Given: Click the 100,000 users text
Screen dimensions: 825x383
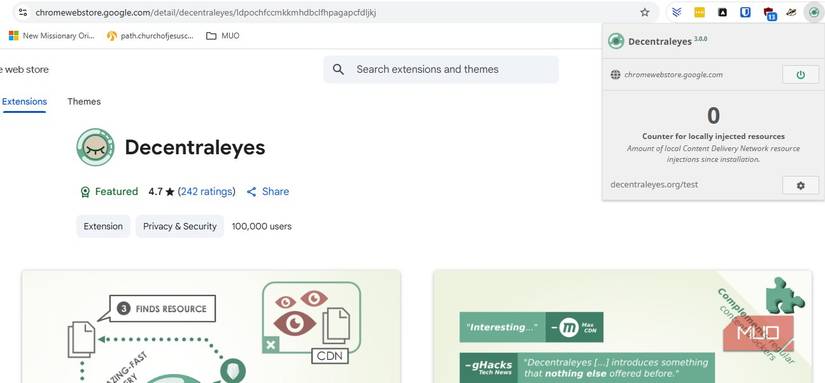Looking at the screenshot, I should pos(261,226).
